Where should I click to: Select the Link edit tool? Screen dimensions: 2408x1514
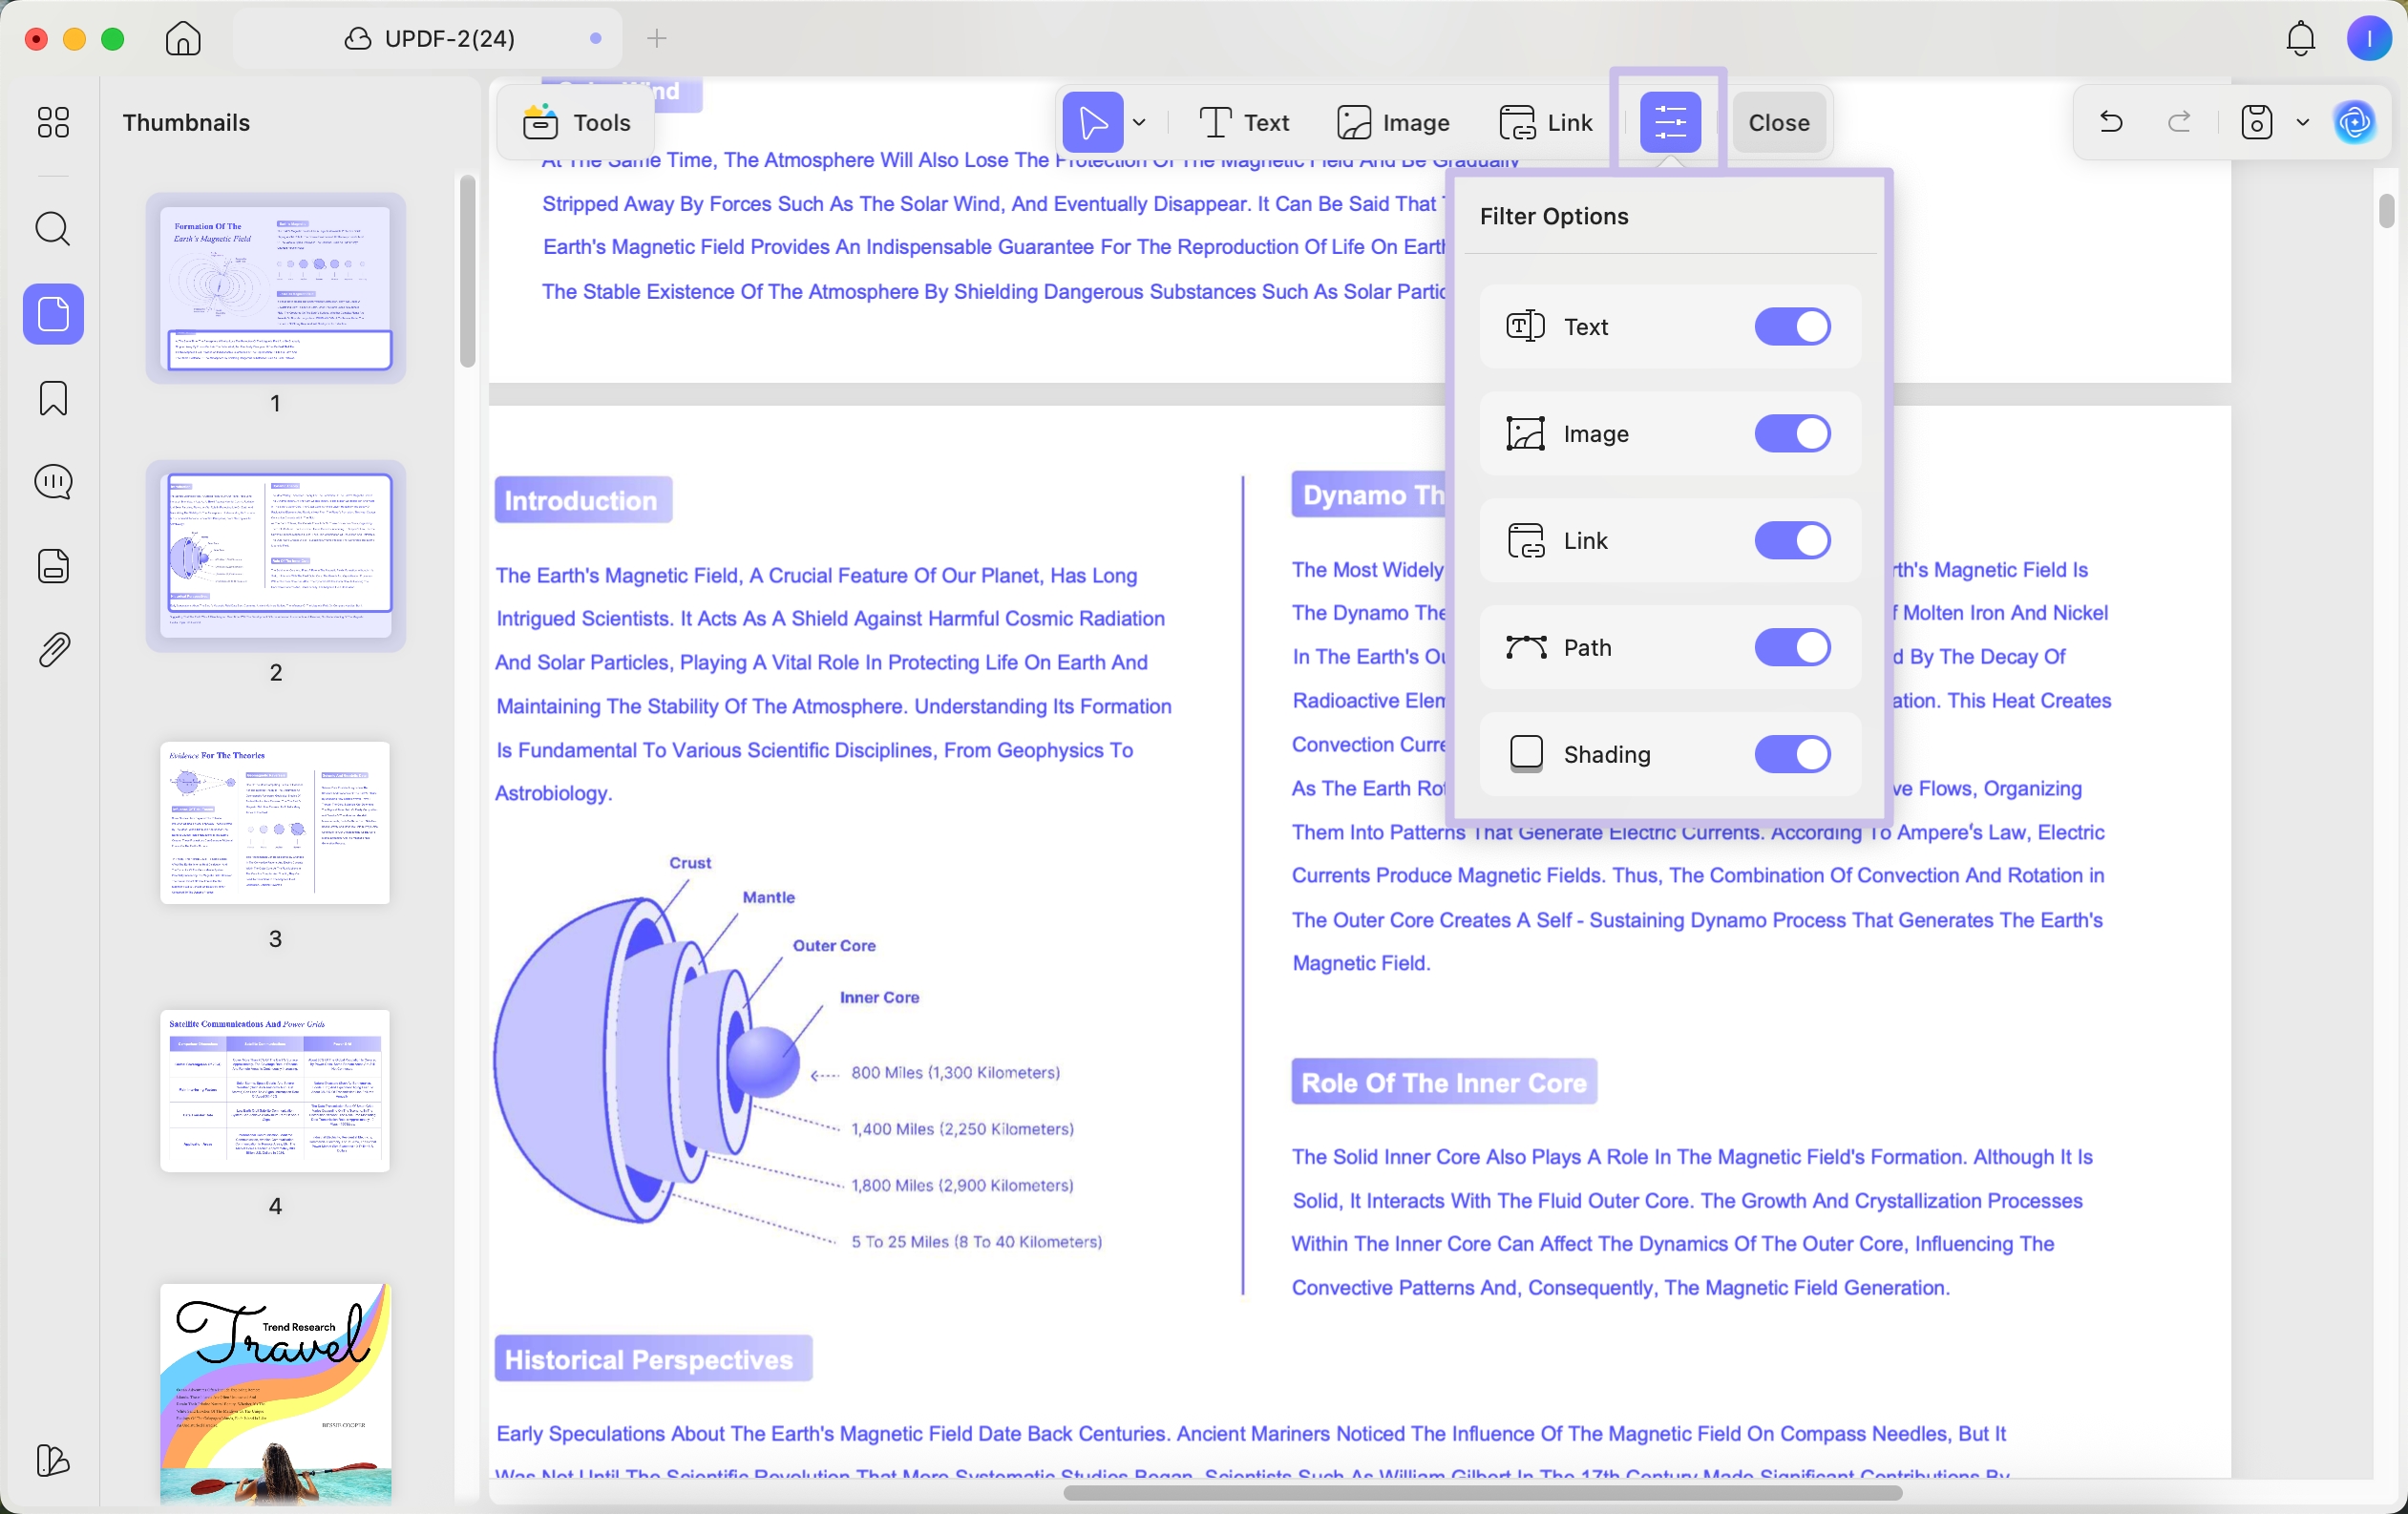coord(1546,122)
